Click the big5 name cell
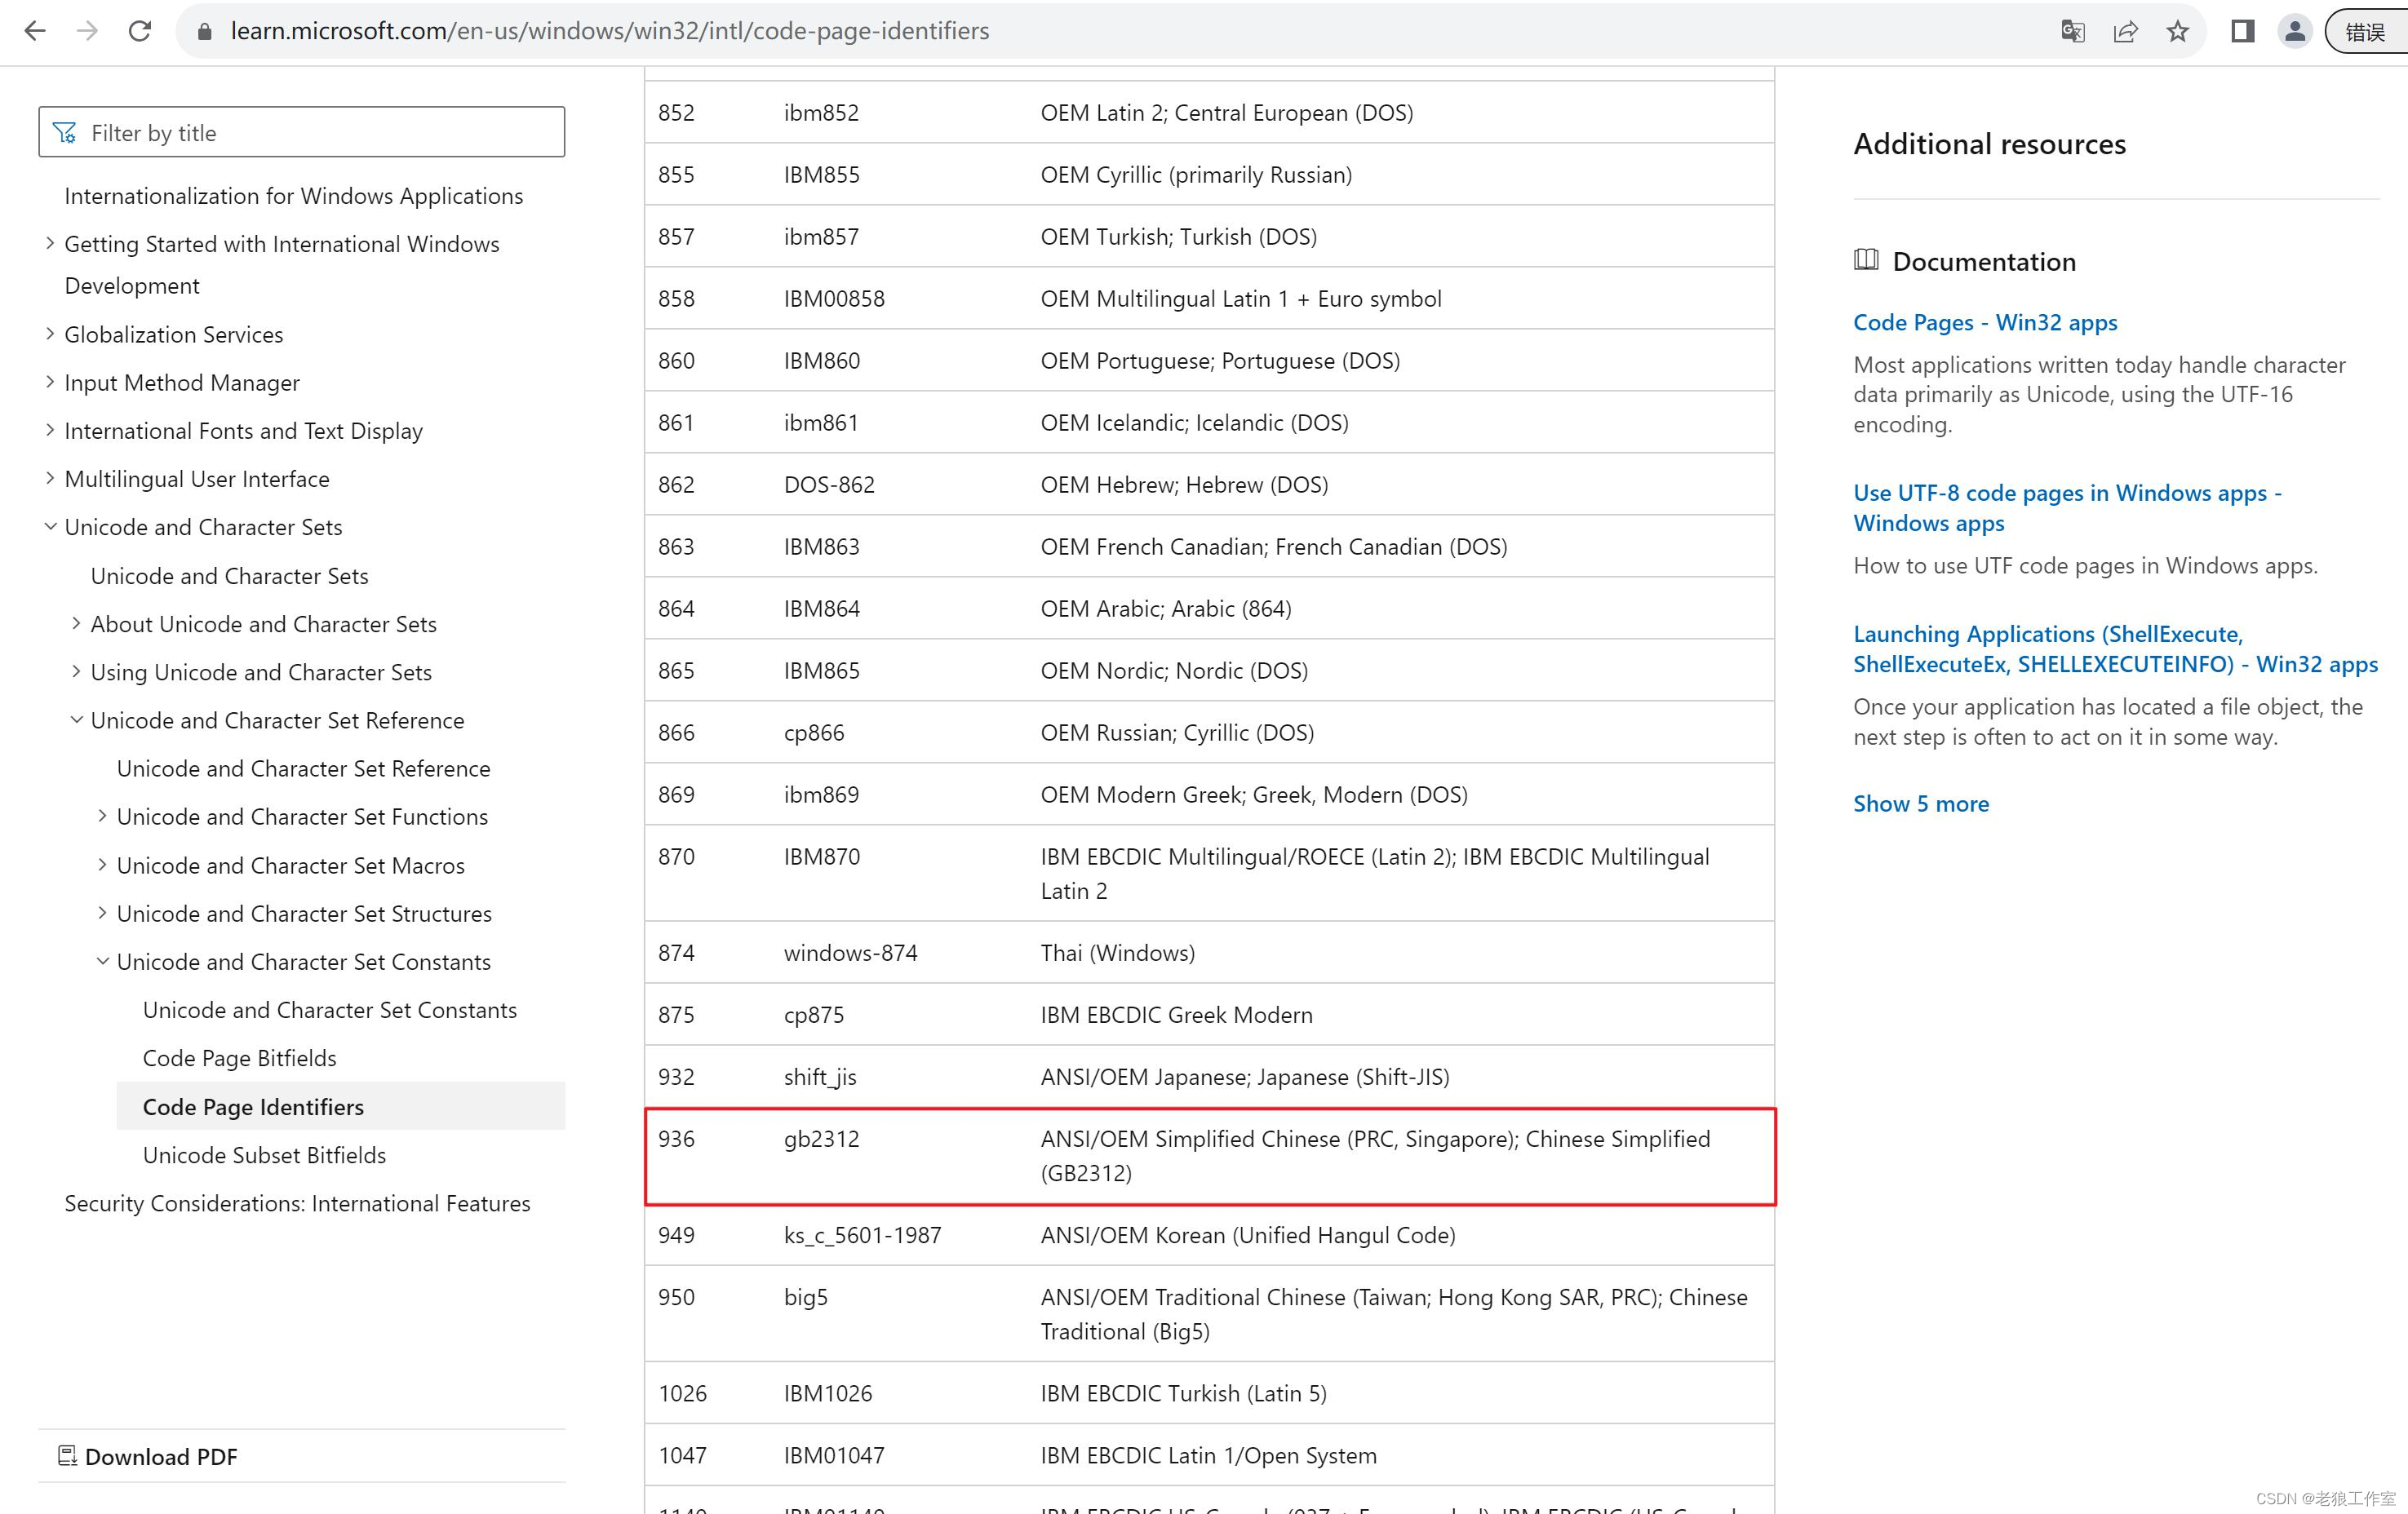 pyautogui.click(x=805, y=1297)
